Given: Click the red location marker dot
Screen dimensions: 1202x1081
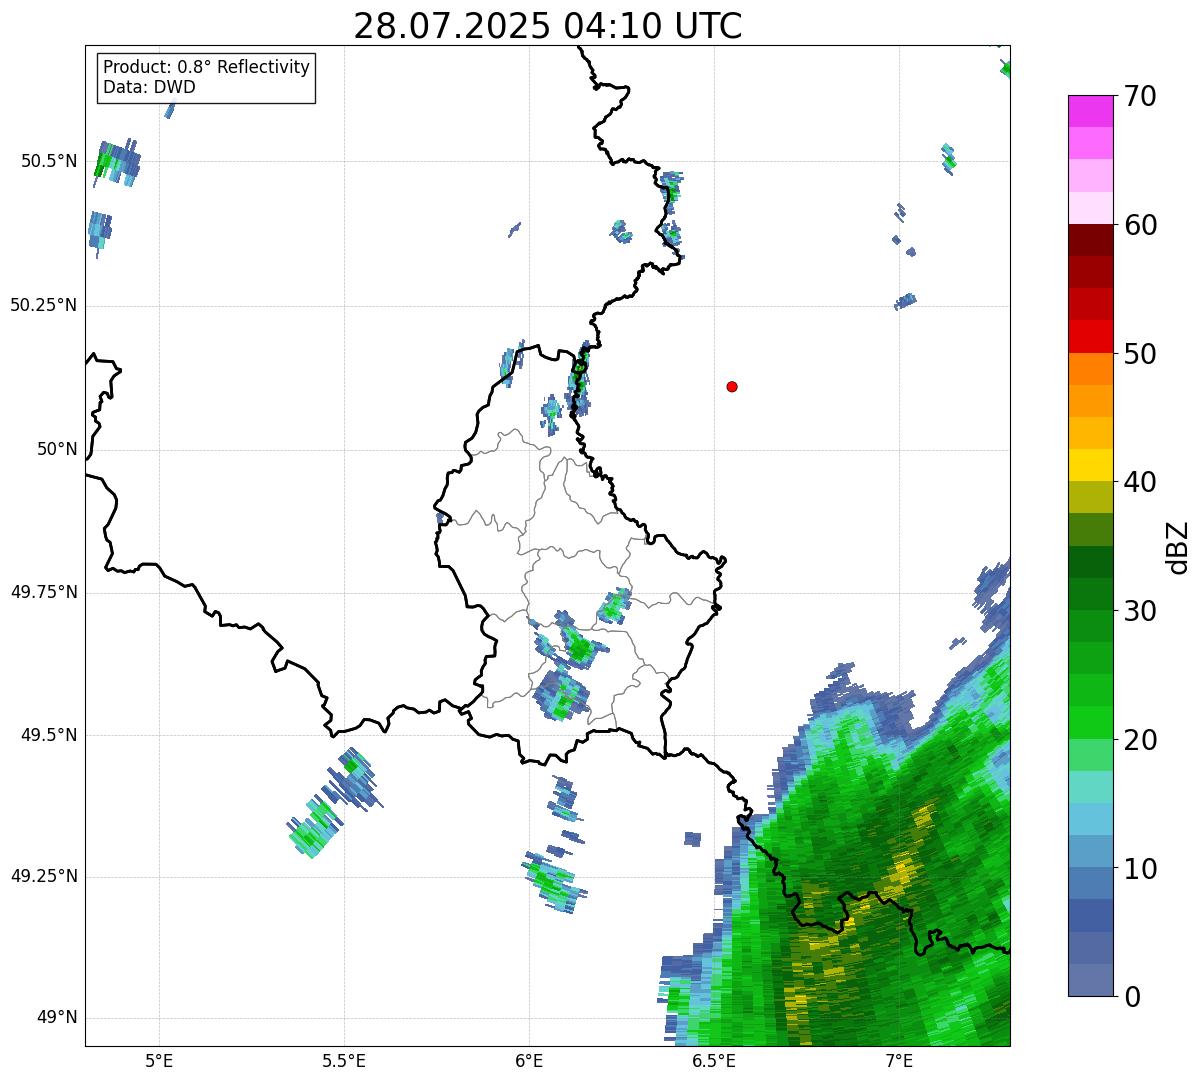Looking at the screenshot, I should pyautogui.click(x=732, y=386).
